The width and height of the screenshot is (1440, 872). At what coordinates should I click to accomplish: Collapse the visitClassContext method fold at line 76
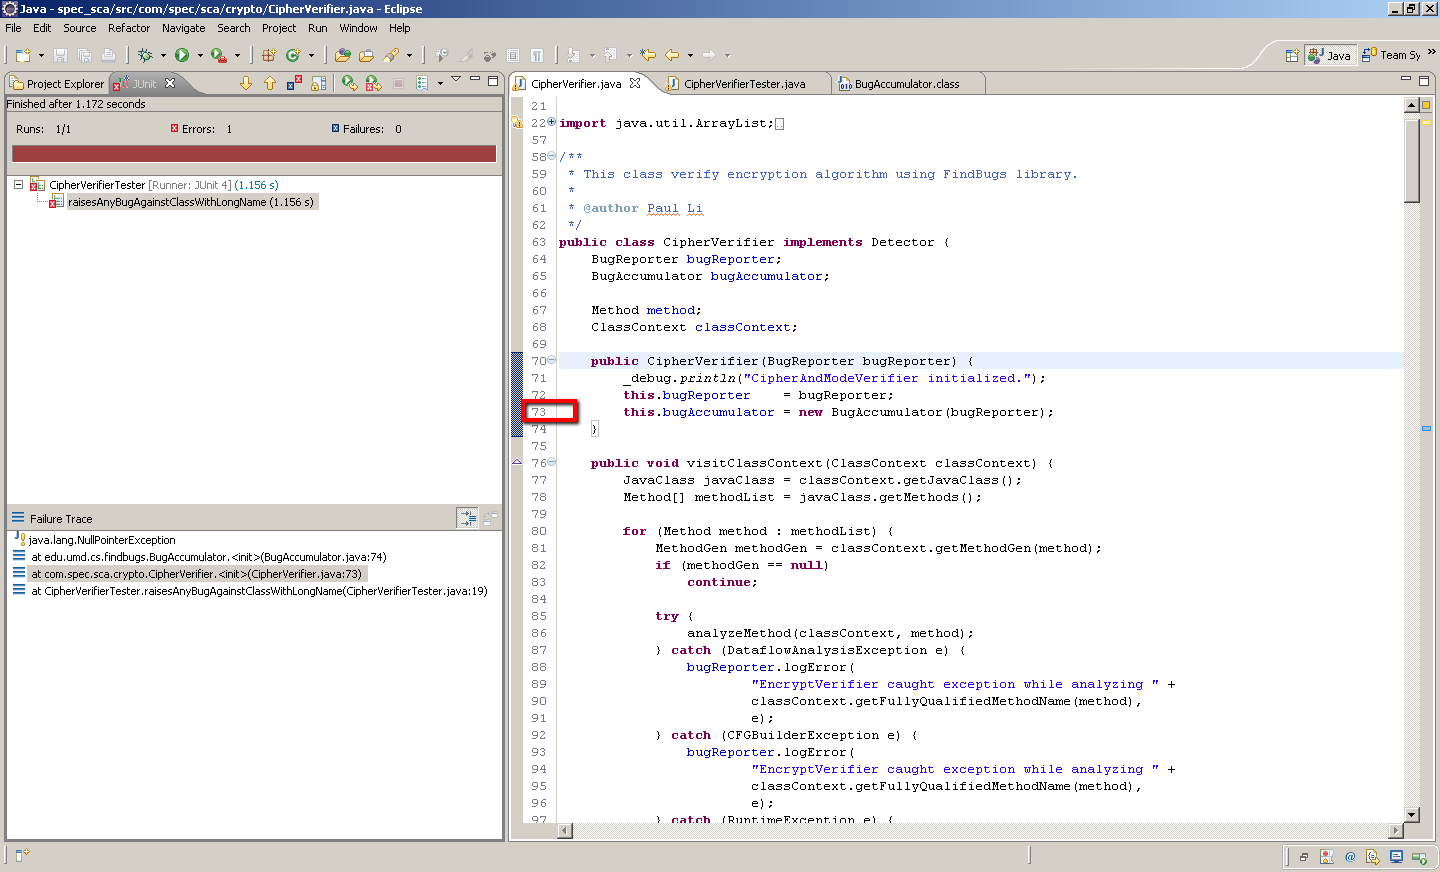552,462
